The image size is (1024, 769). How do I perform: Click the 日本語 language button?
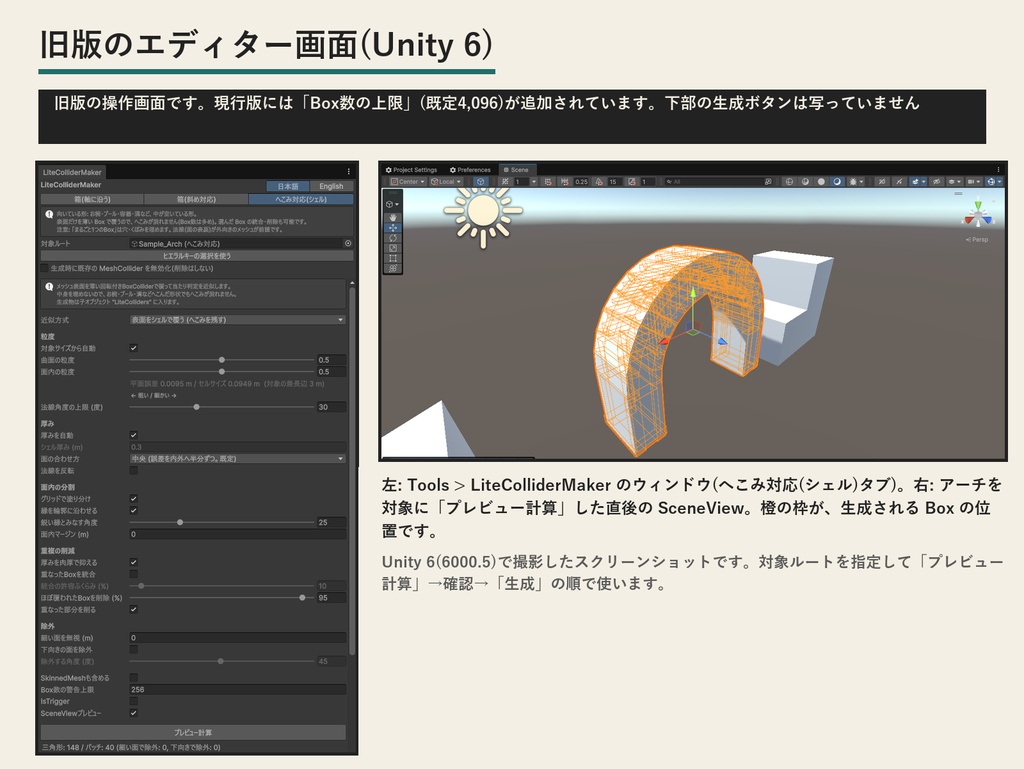click(288, 186)
